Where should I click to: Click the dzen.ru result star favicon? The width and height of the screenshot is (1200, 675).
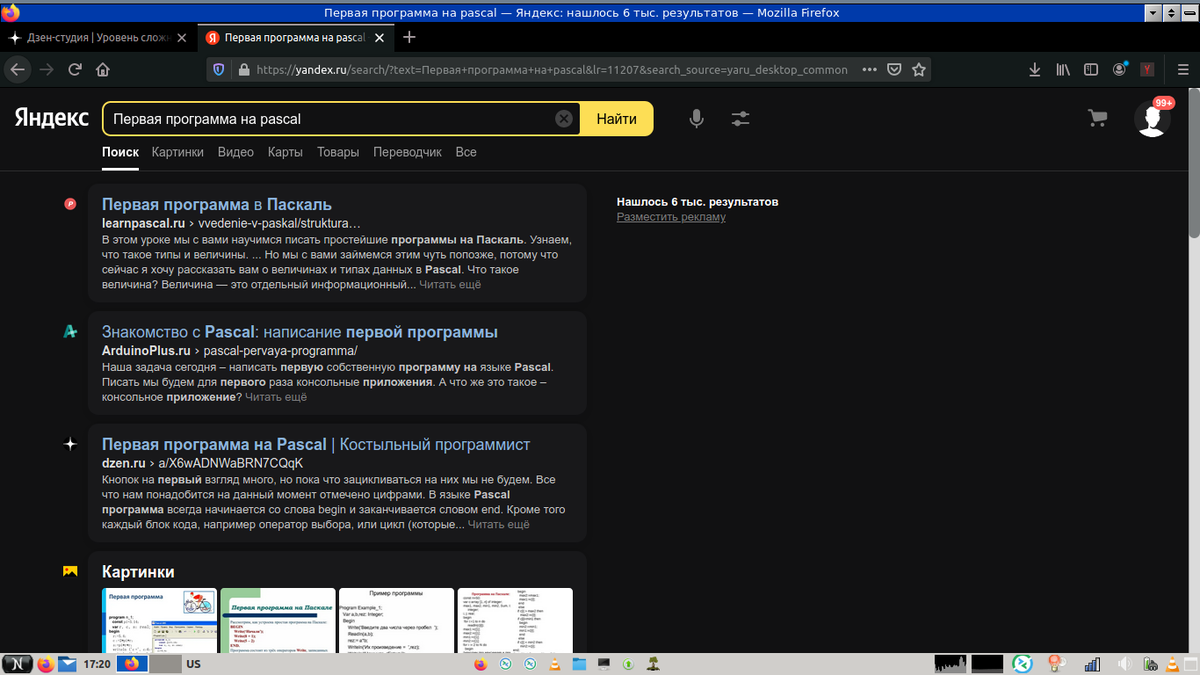(x=70, y=444)
